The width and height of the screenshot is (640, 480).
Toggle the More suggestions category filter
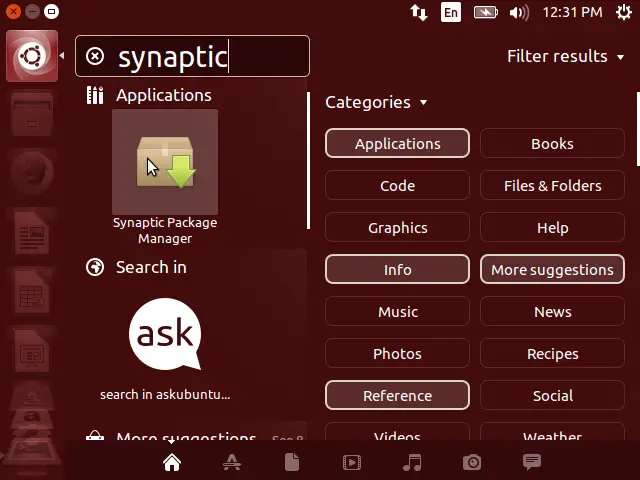[x=552, y=269]
